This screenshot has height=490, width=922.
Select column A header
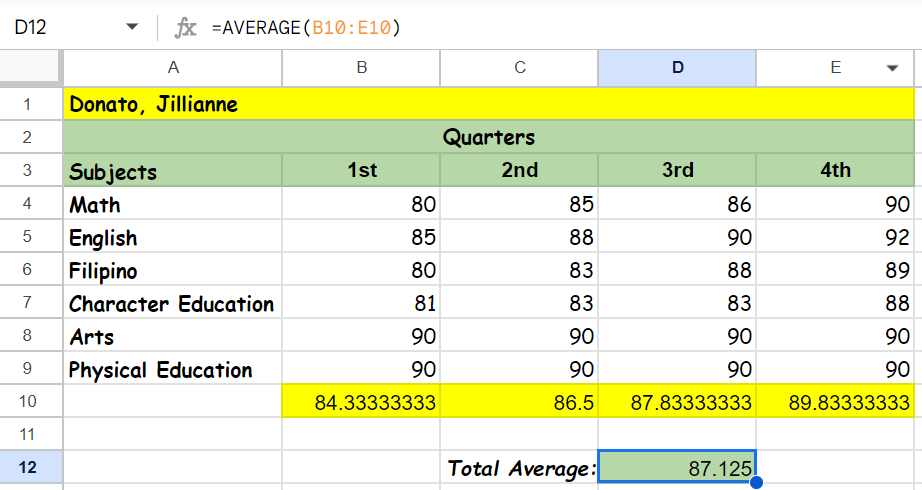click(x=173, y=68)
